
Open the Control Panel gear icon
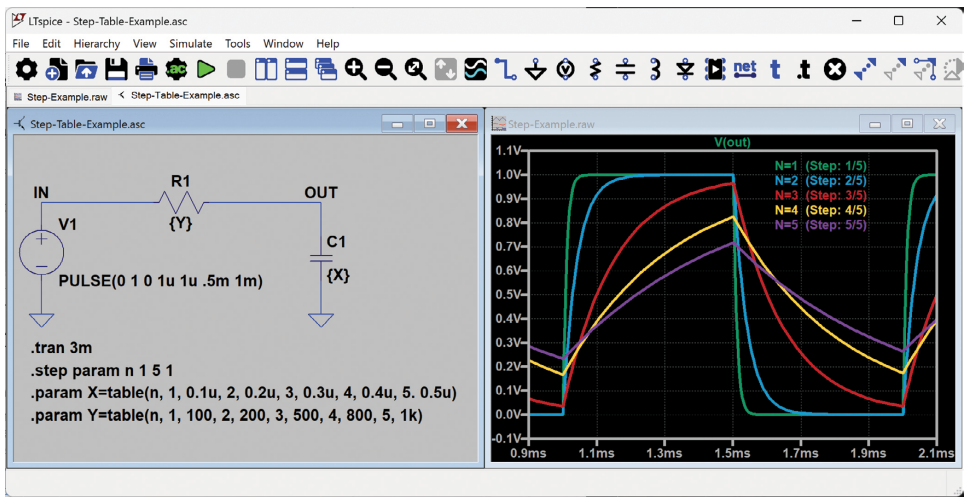pyautogui.click(x=26, y=69)
